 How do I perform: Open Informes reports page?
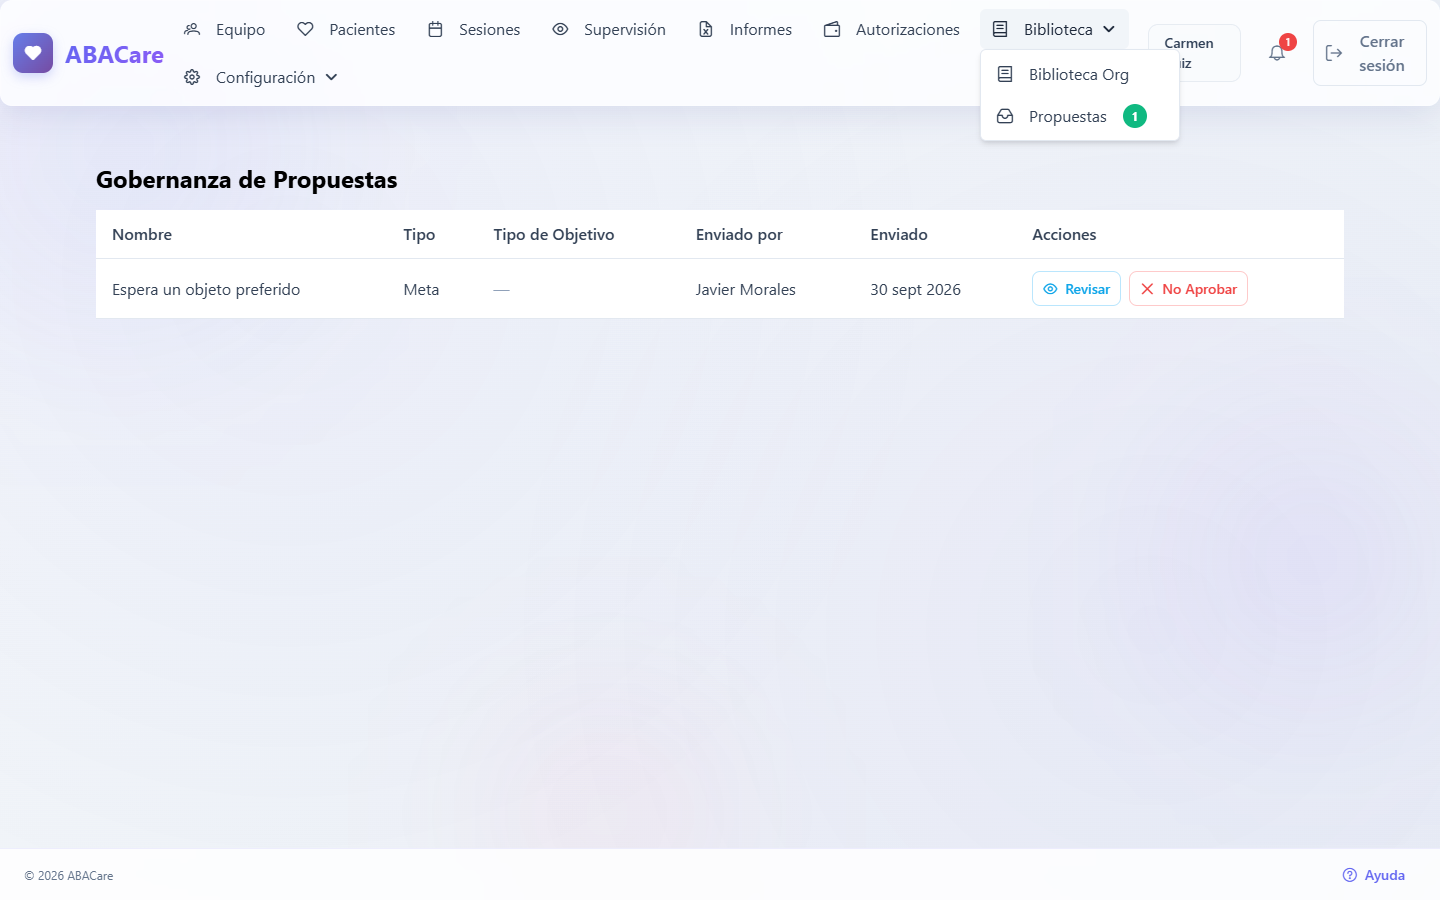[x=745, y=29]
